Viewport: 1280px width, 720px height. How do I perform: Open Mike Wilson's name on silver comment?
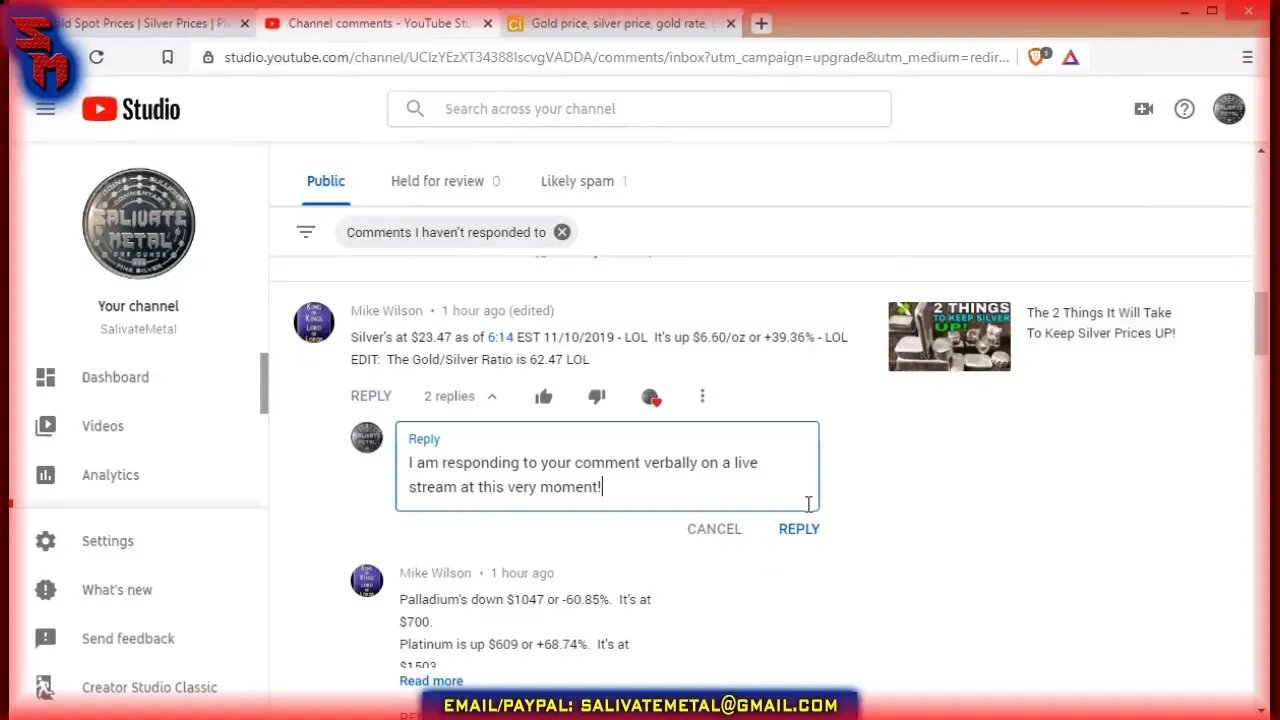386,311
